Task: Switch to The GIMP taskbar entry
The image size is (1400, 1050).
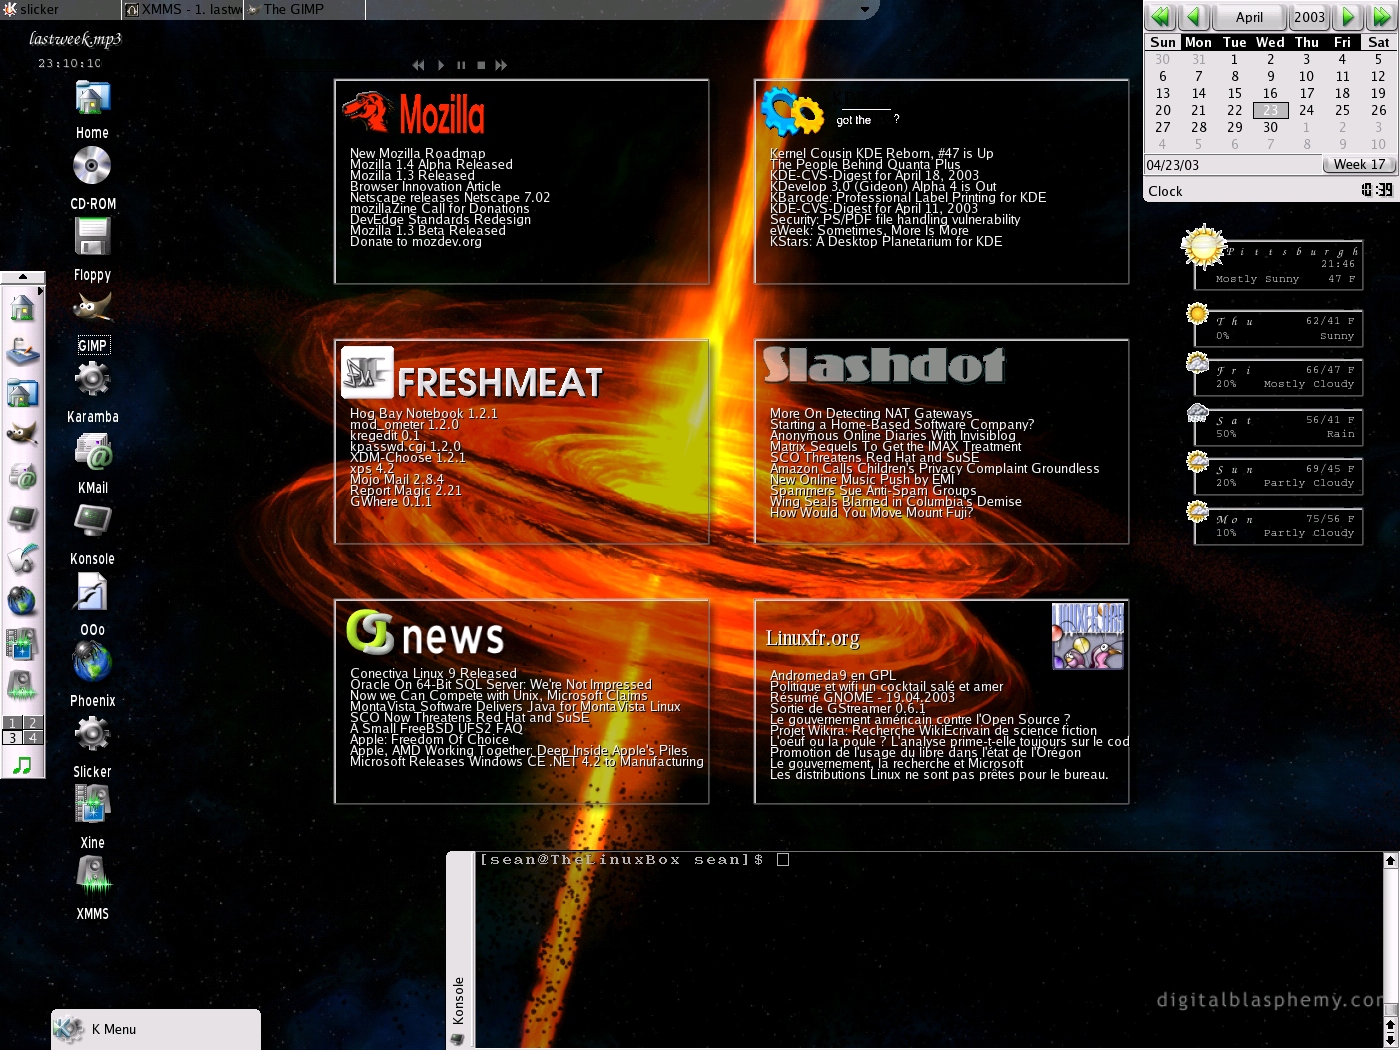Action: tap(304, 9)
